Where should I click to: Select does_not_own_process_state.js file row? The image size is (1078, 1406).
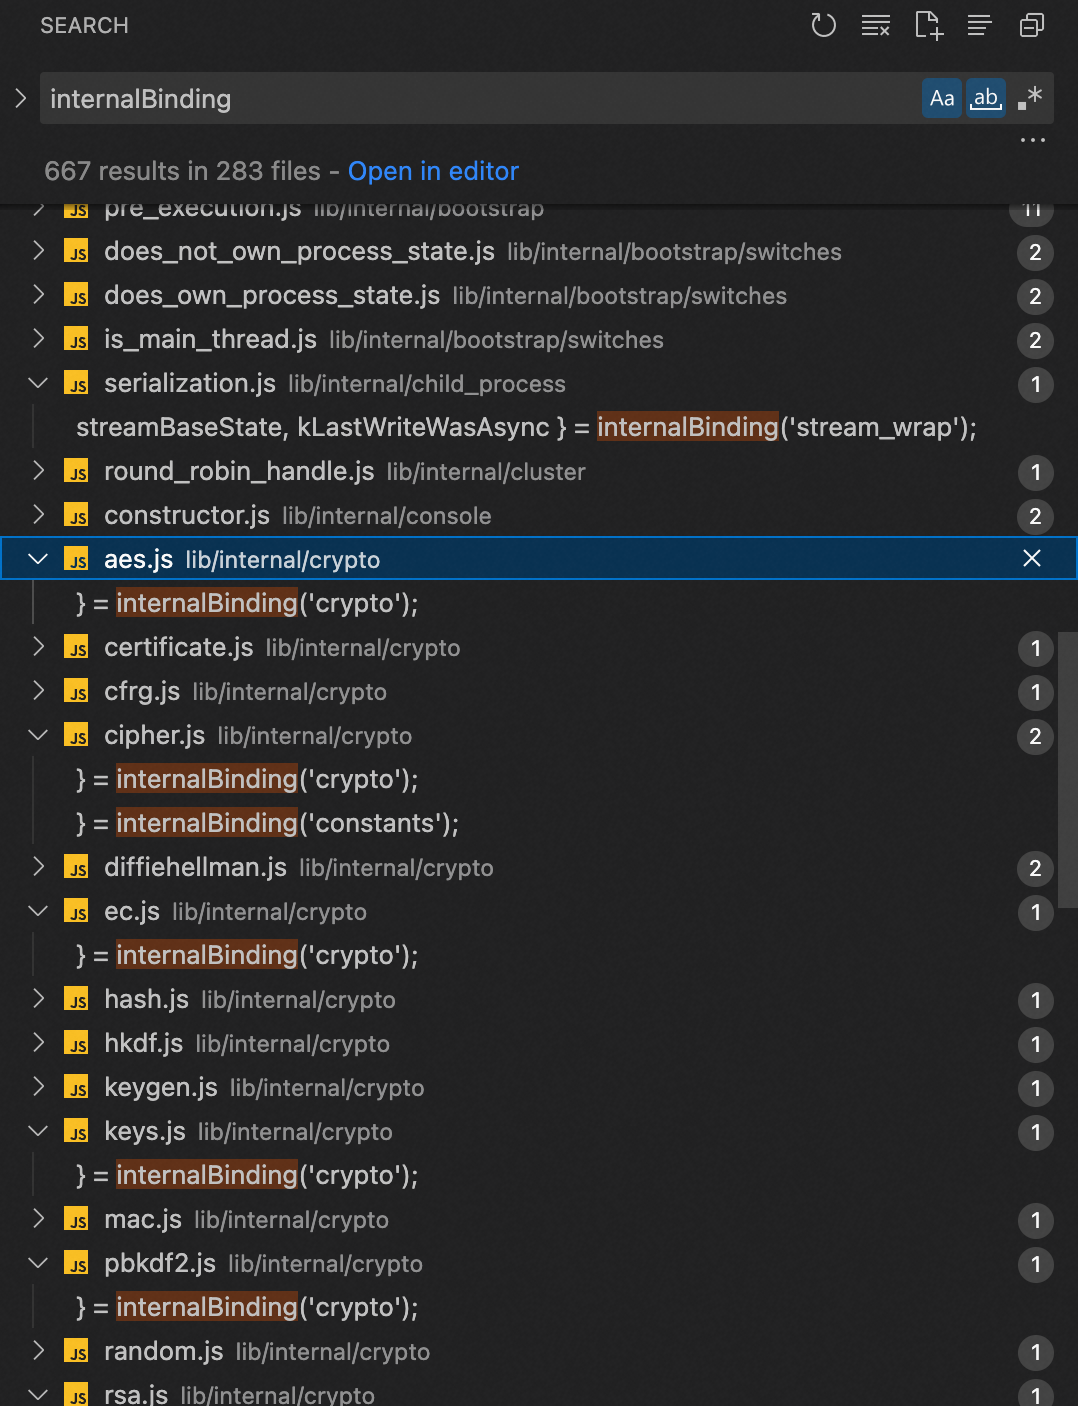539,251
